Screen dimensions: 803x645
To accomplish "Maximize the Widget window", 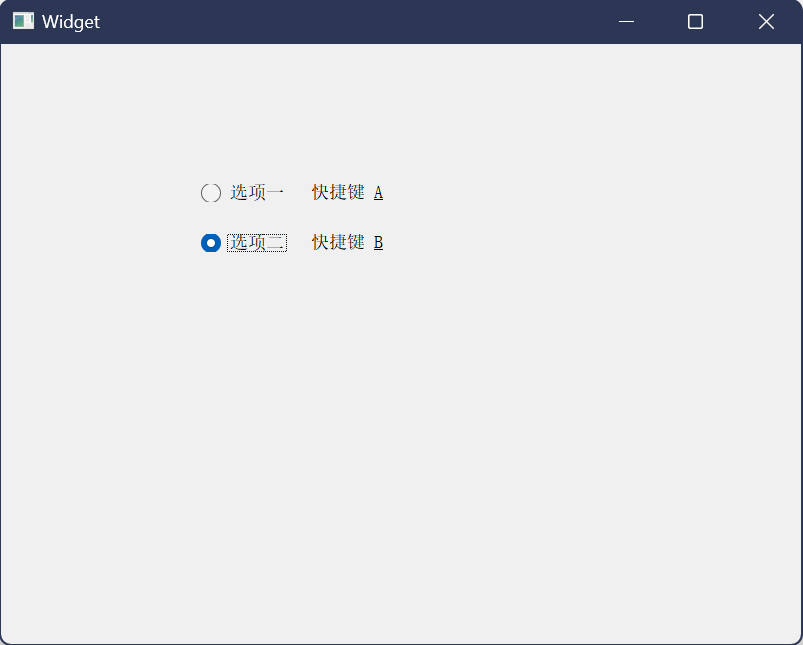I will (695, 22).
